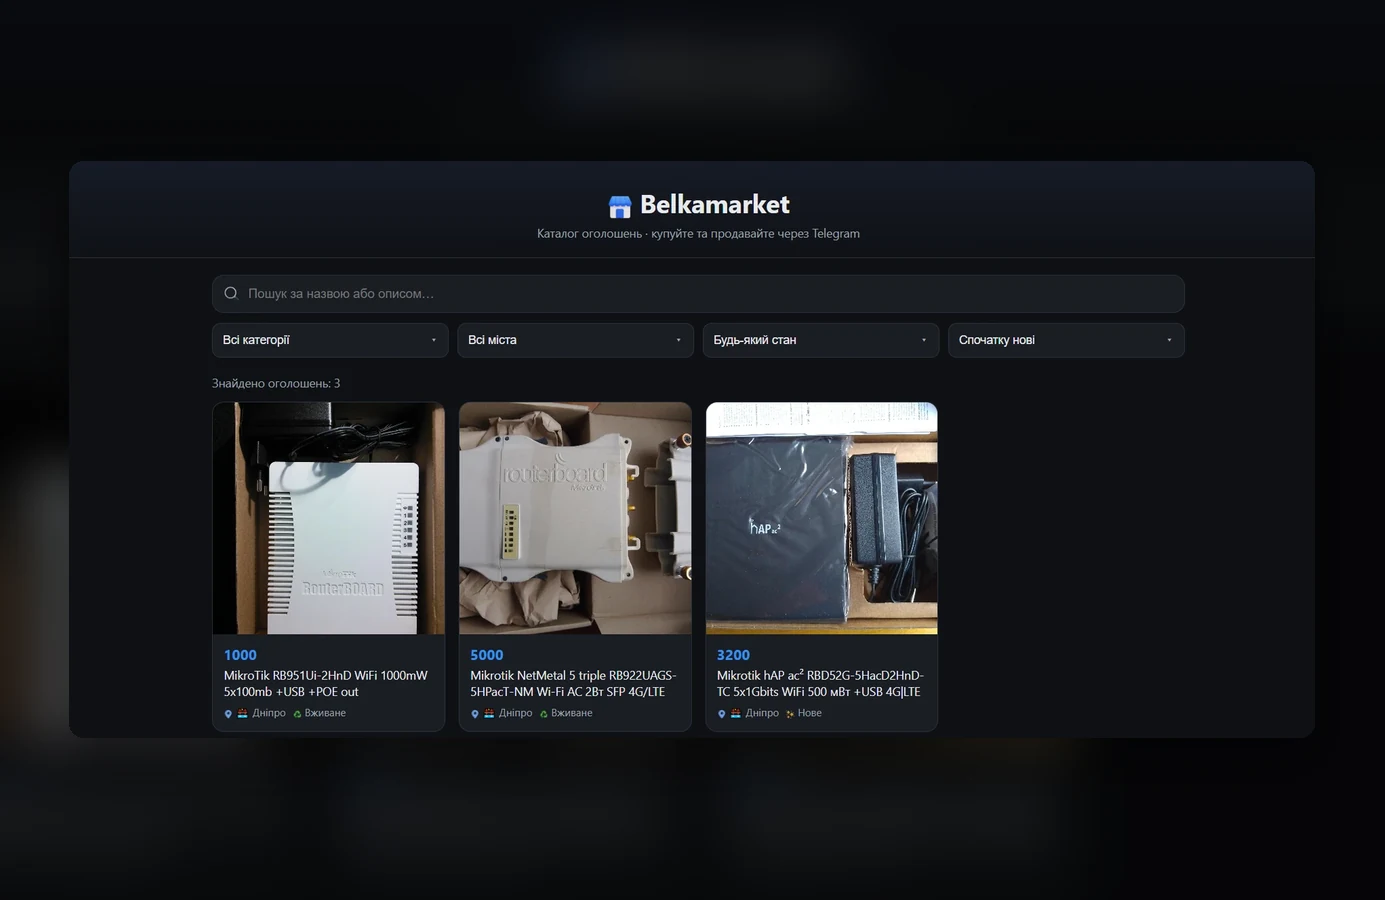Click the recycle 'Вживане' icon on the RB951Ui card

[x=297, y=714]
